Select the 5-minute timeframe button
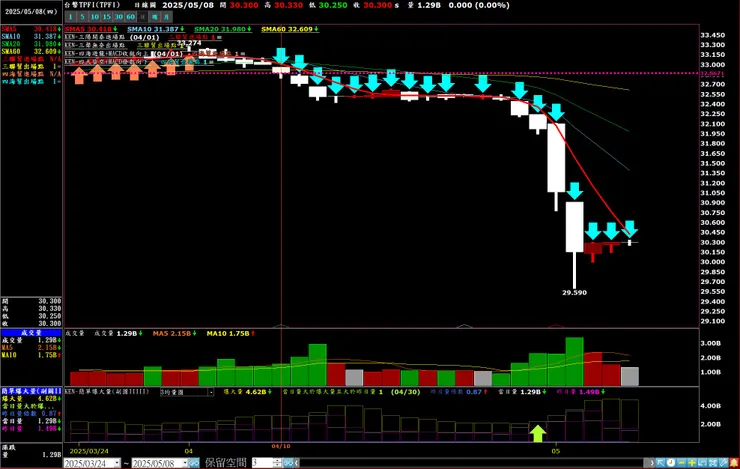This screenshot has width=740, height=469. click(x=82, y=17)
